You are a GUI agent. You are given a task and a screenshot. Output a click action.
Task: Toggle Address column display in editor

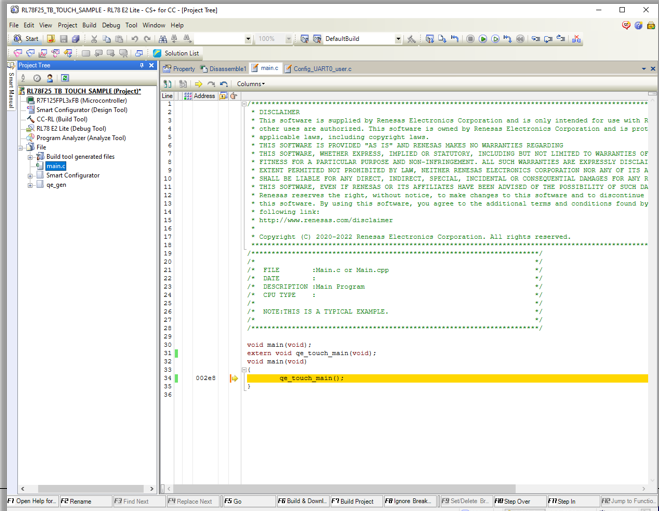coord(200,96)
